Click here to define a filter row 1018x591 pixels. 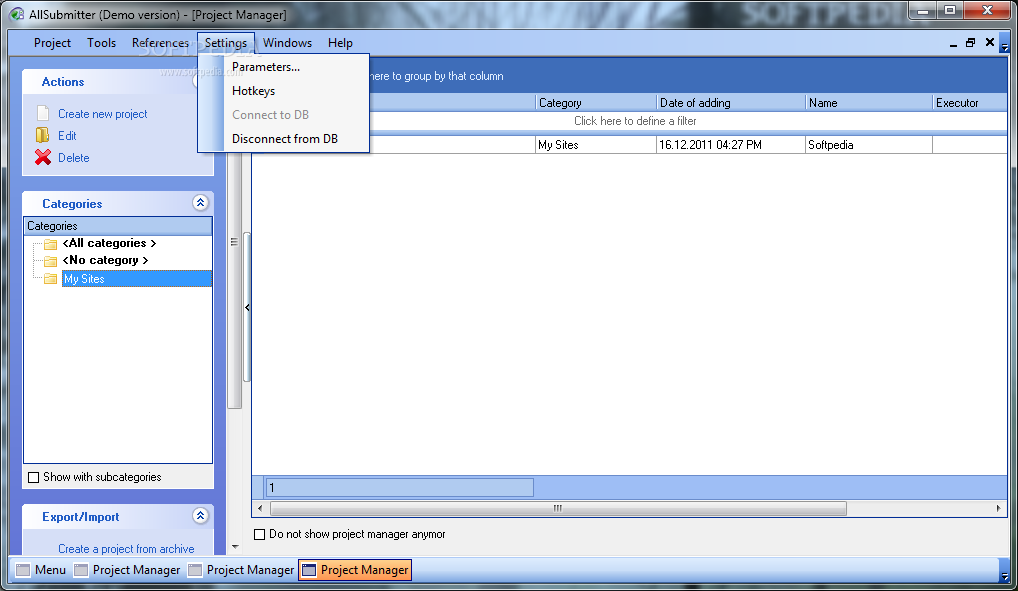tap(635, 121)
